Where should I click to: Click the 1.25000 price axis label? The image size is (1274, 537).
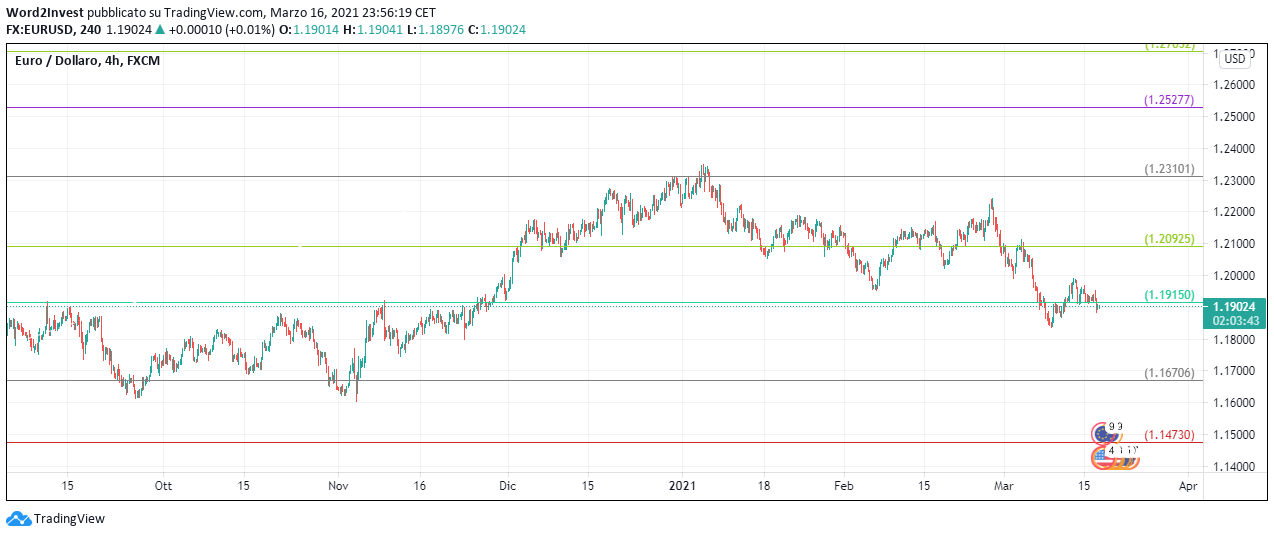coord(1233,117)
